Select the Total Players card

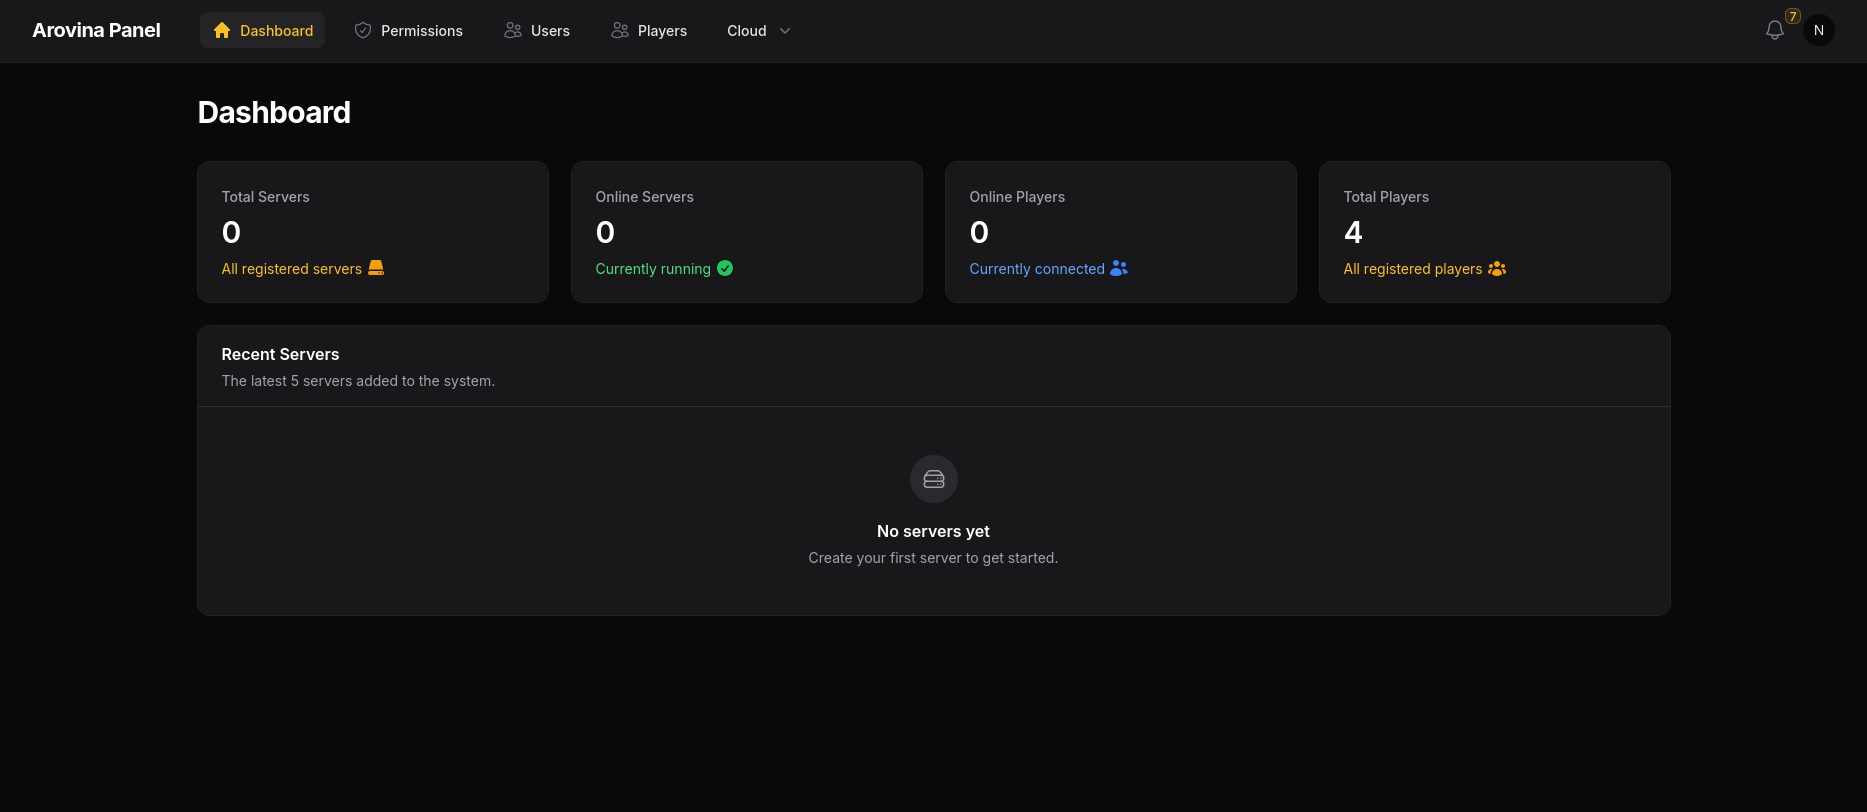(x=1494, y=232)
